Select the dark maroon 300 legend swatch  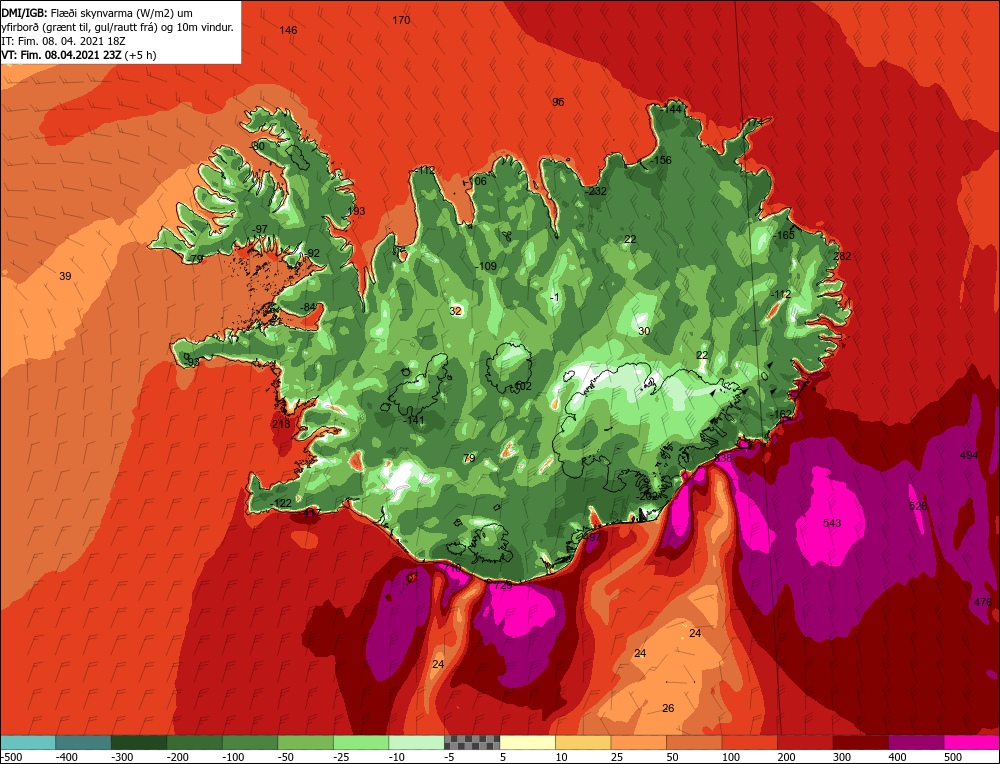860,742
